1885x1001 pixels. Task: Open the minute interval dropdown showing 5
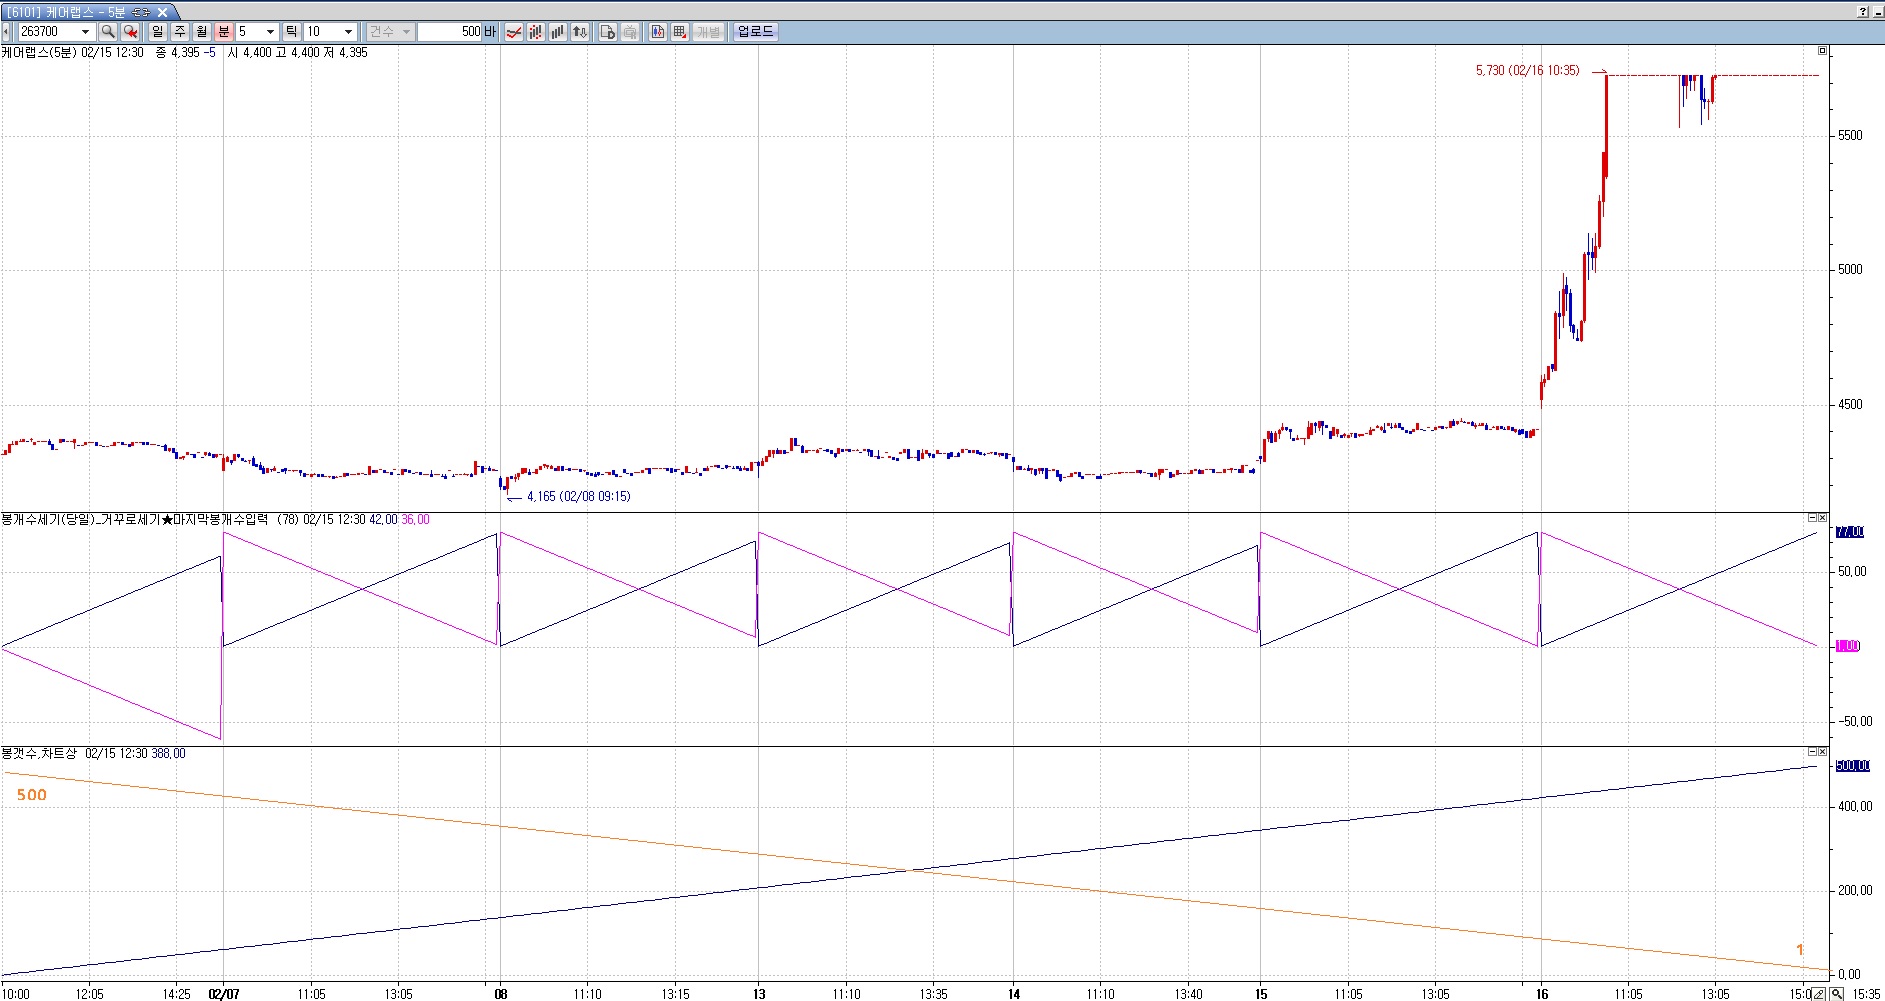click(x=270, y=32)
